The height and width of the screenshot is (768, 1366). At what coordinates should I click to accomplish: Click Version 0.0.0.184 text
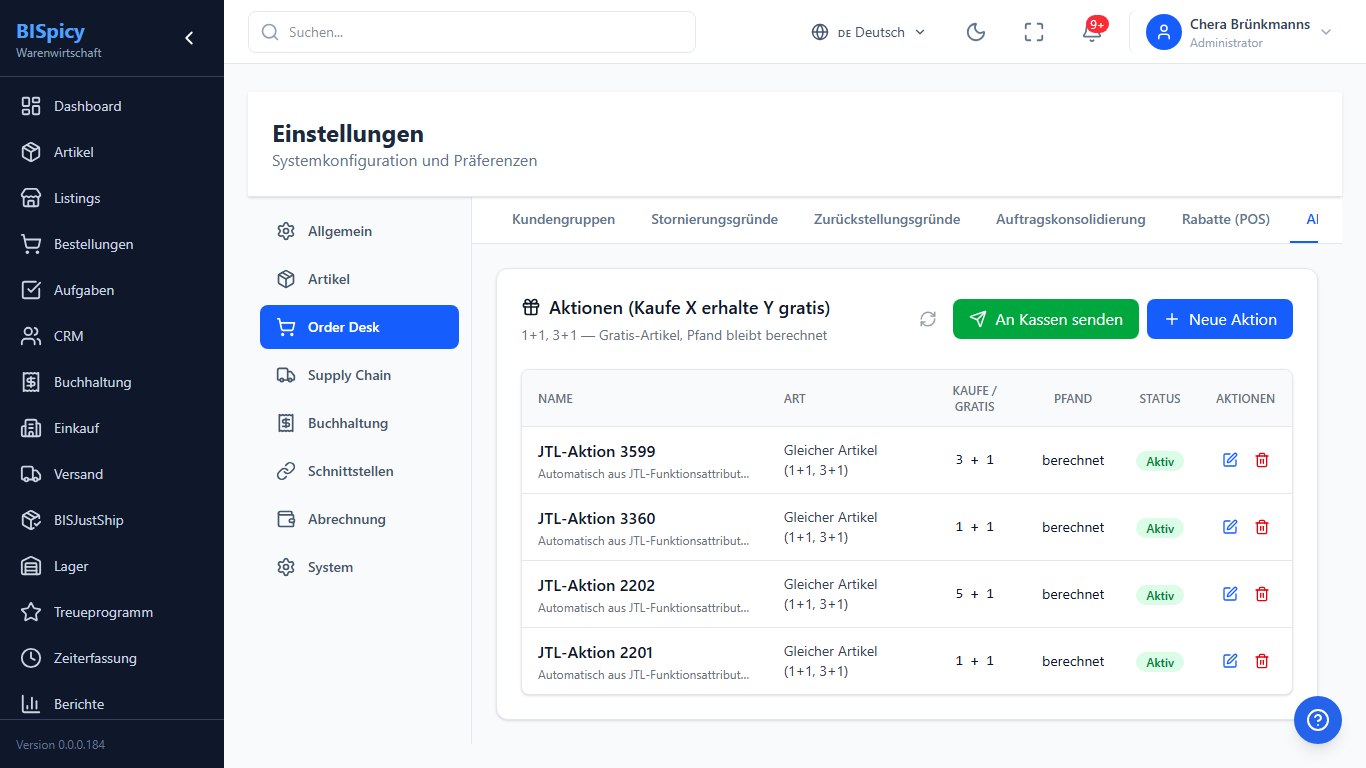point(60,745)
